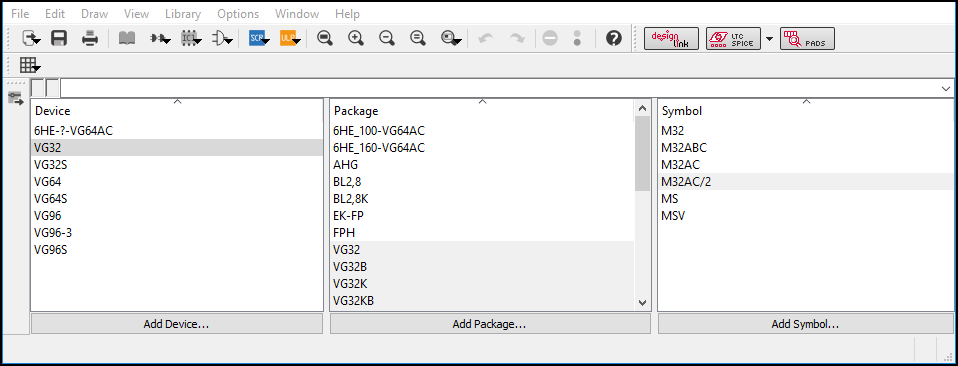Zoom in with the plus magnifier
Viewport: 958px width, 366px height.
click(356, 38)
